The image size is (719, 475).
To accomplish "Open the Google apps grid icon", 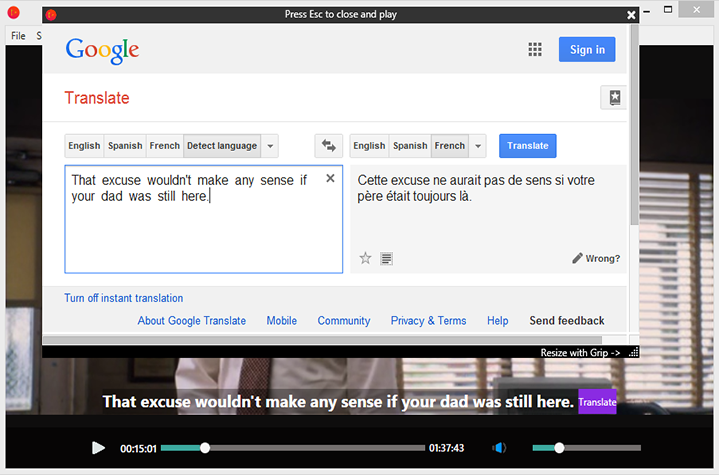I will coord(535,50).
